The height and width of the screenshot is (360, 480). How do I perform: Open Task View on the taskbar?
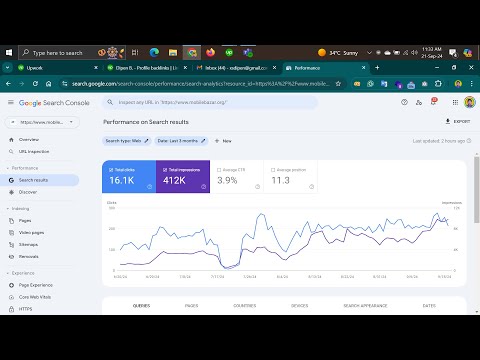135,53
